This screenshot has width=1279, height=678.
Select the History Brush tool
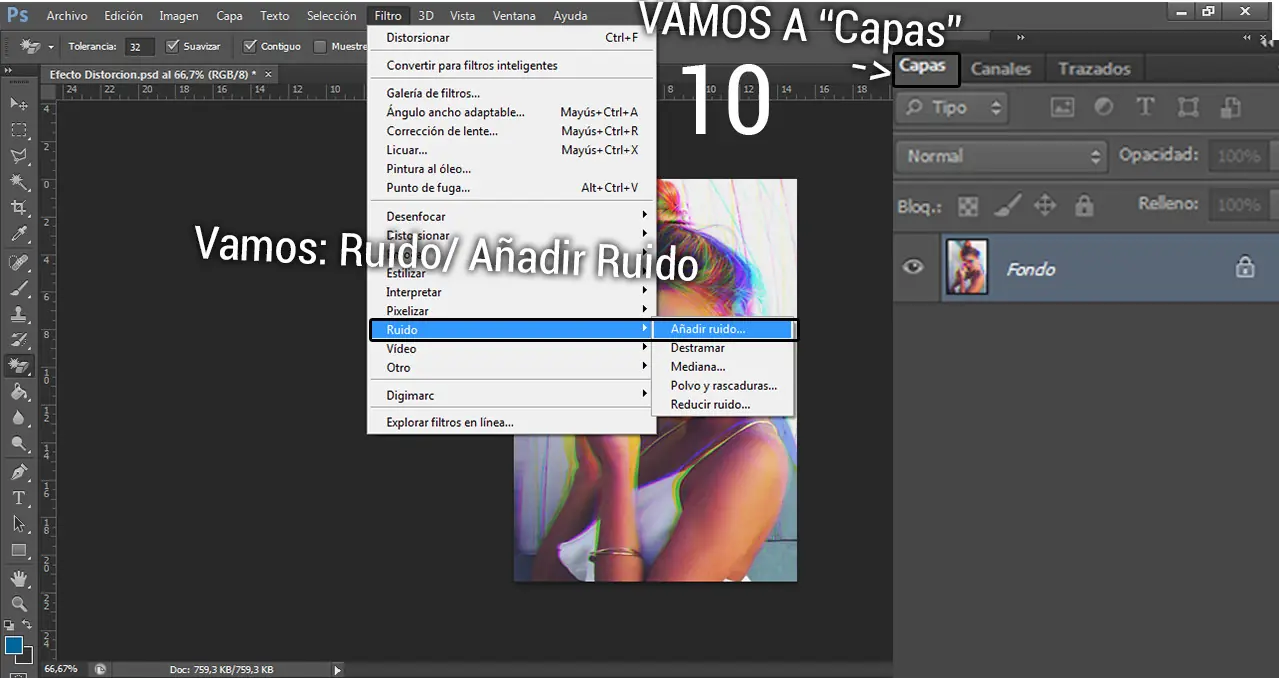19,341
